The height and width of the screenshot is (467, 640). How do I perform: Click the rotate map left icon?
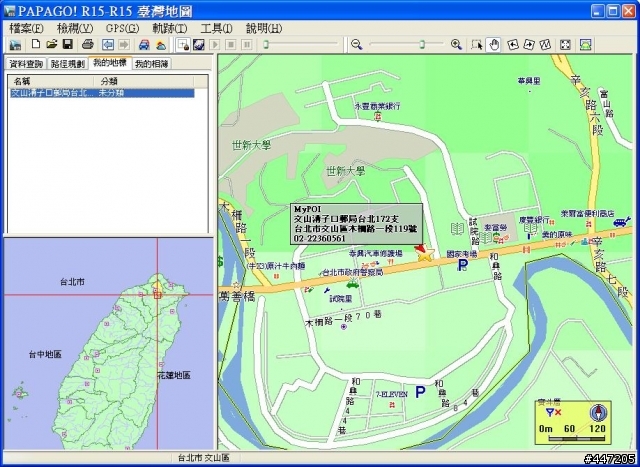pyautogui.click(x=513, y=44)
